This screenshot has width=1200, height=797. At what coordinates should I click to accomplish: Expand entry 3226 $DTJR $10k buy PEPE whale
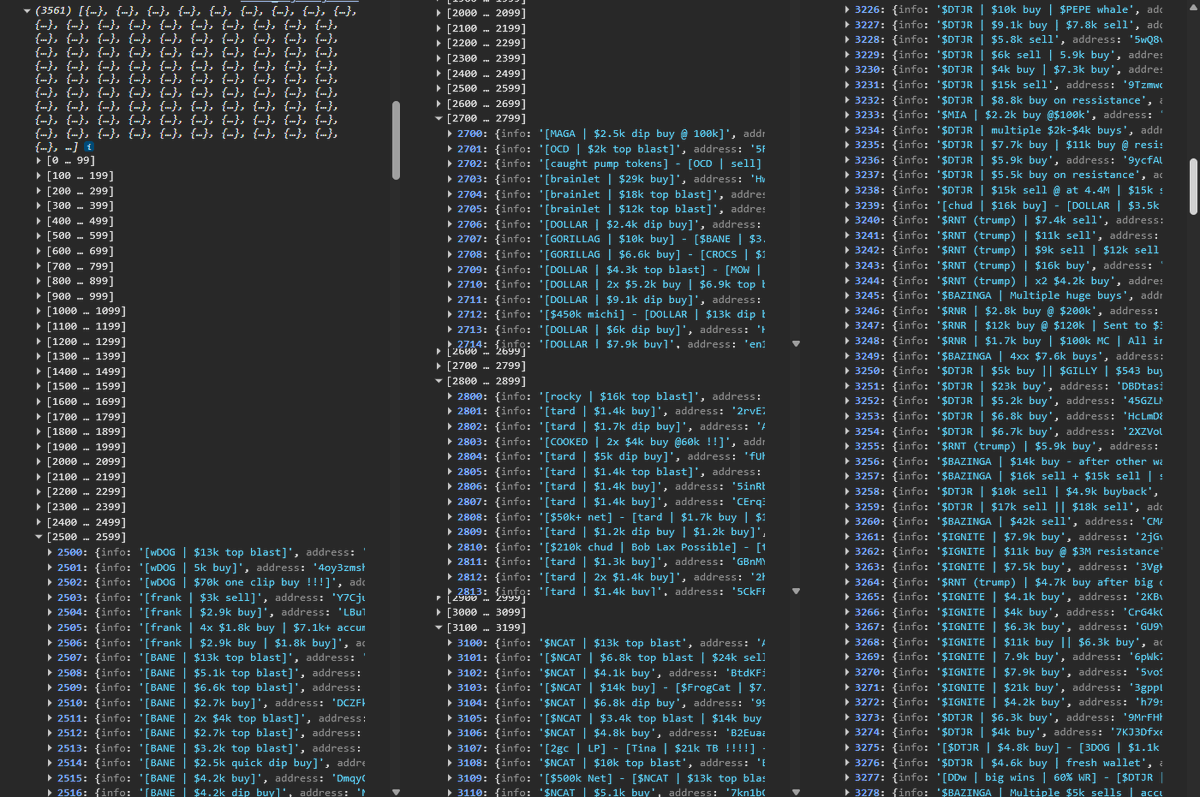849,9
